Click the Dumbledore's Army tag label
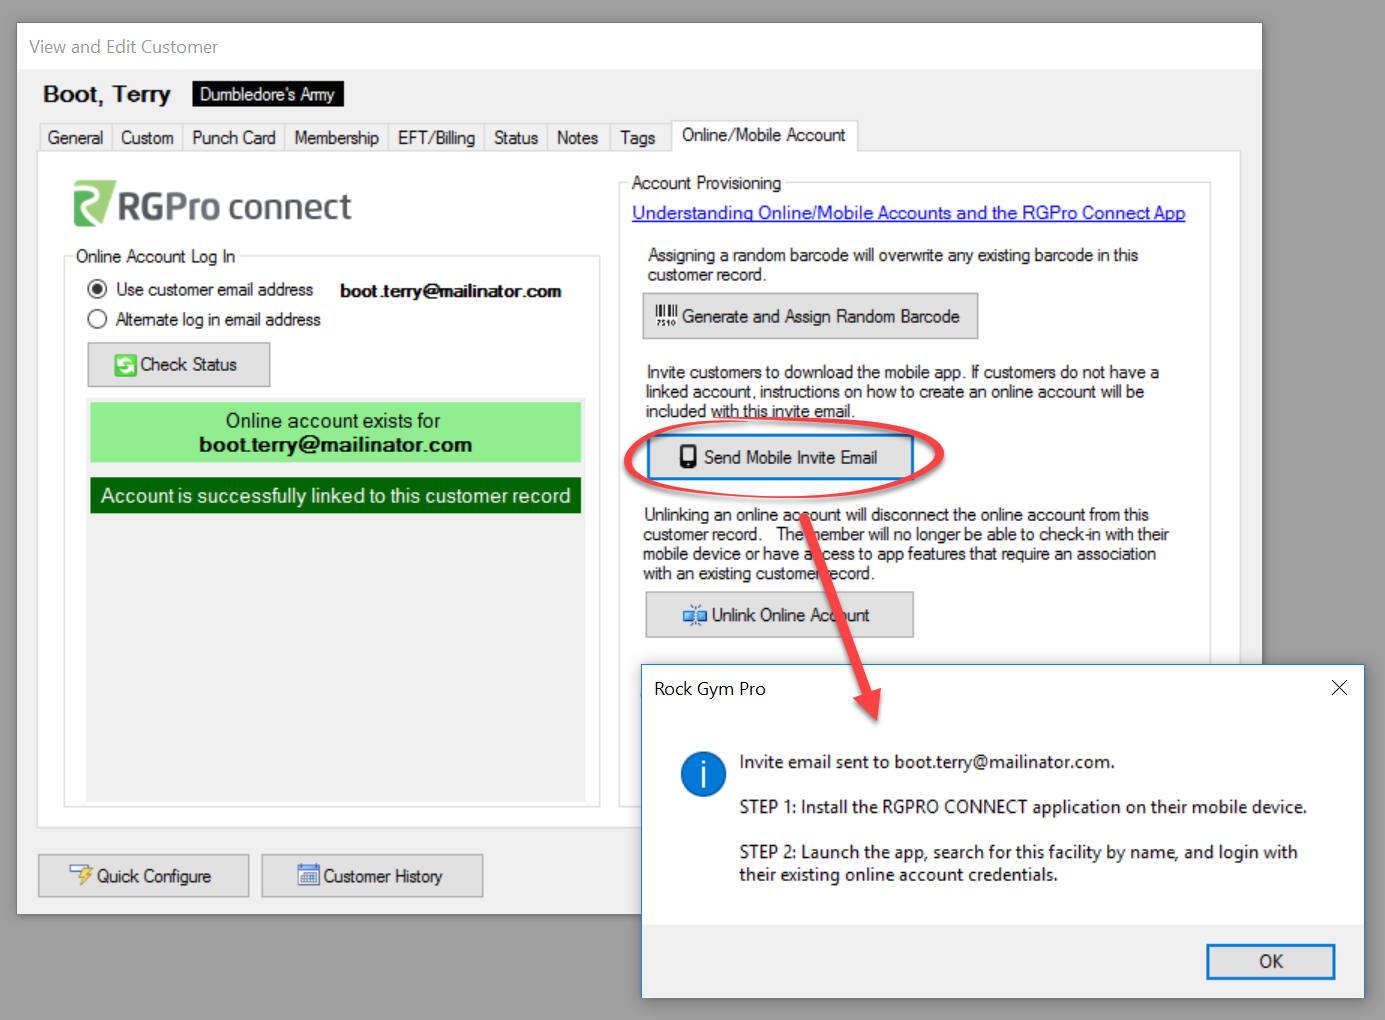The height and width of the screenshot is (1020, 1385). coord(268,94)
